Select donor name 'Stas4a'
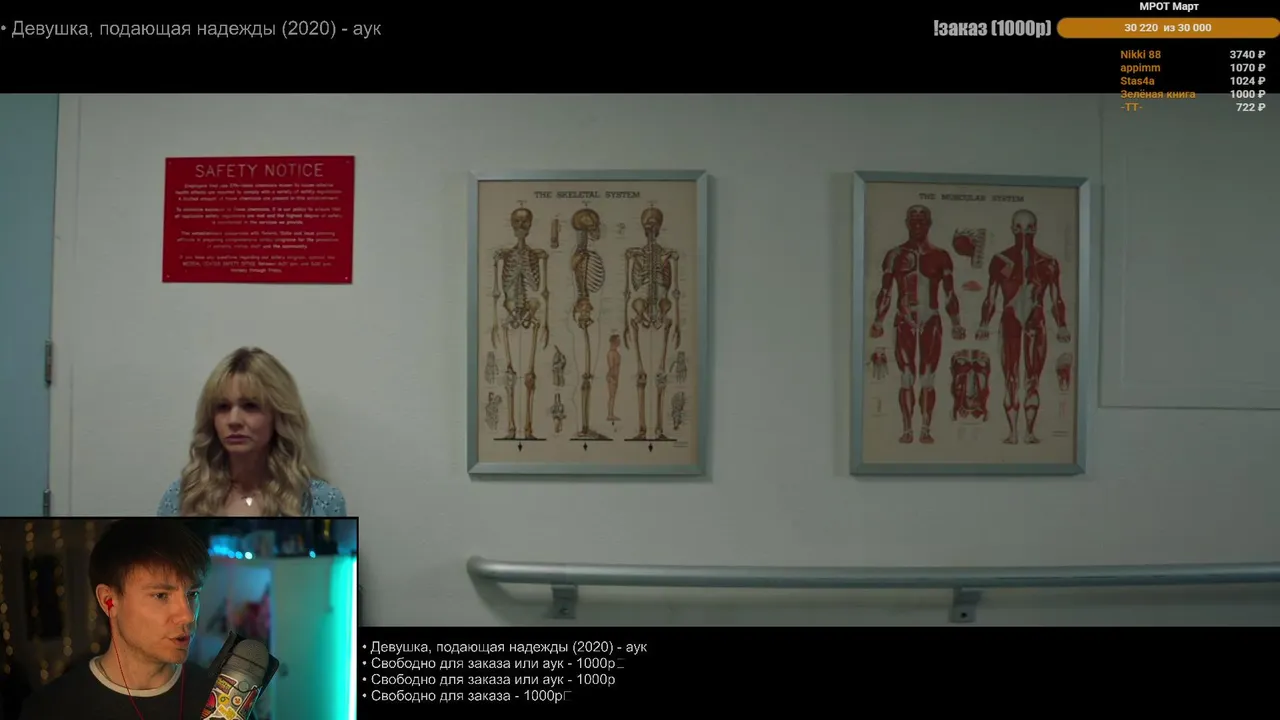 (1137, 81)
